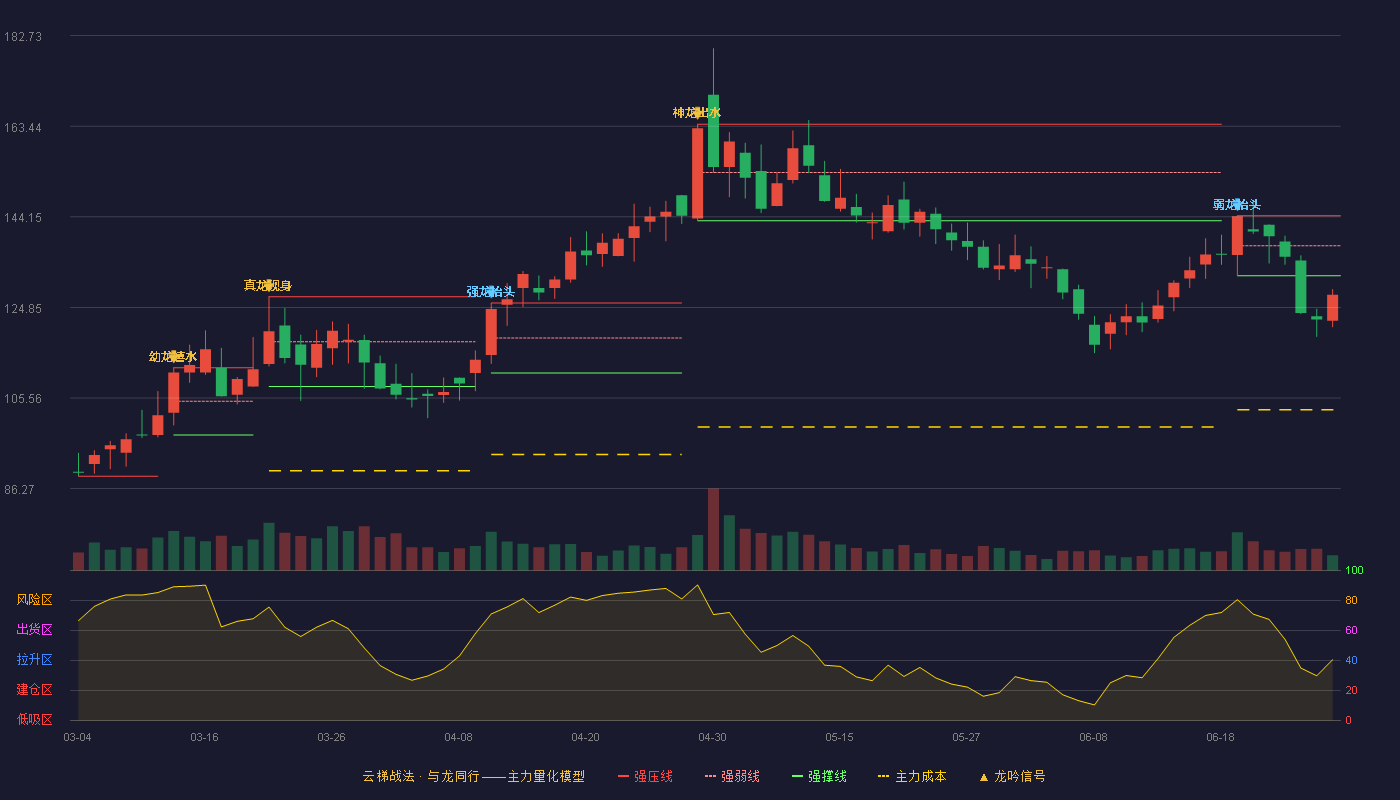Toggle the 龙吟信号 legend entry
The width and height of the screenshot is (1400, 800).
click(x=1011, y=776)
